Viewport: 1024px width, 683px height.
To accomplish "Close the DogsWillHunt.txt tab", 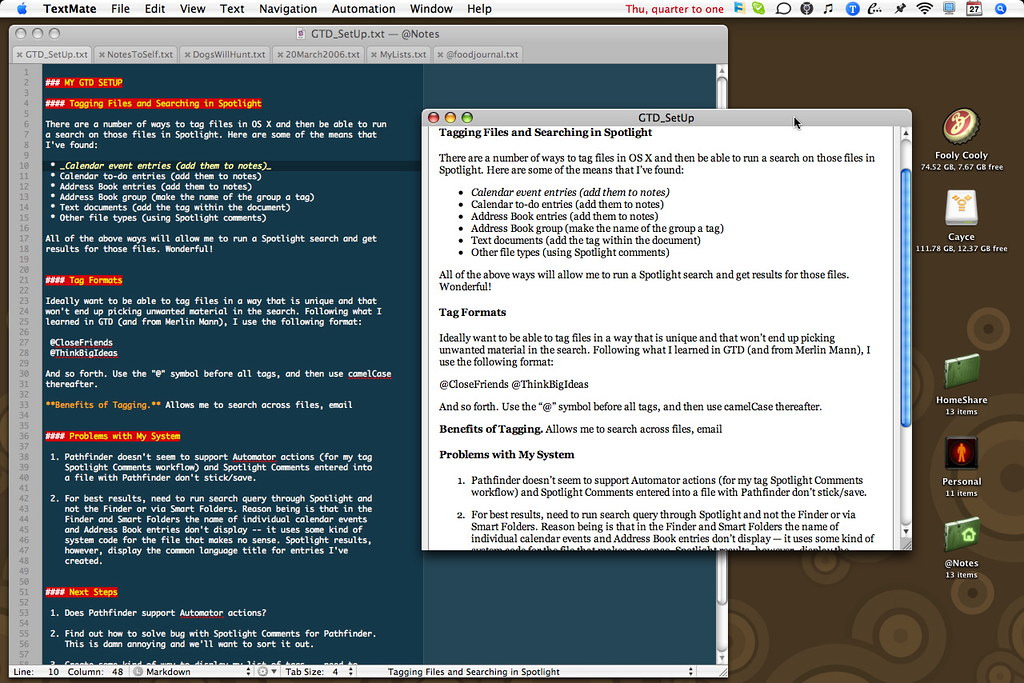I will click(x=187, y=54).
